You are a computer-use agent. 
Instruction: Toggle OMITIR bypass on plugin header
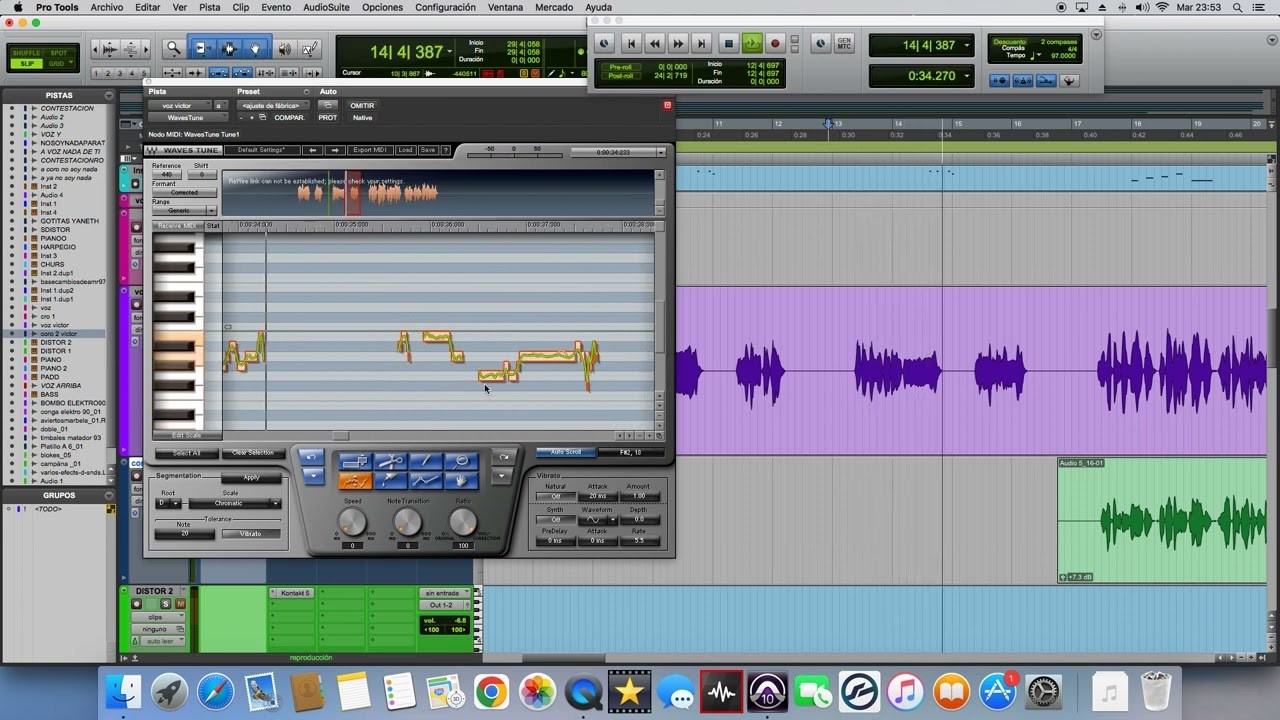tap(363, 106)
